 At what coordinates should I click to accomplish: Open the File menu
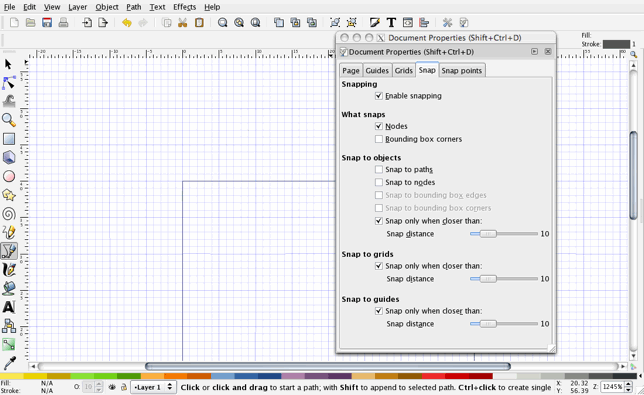[x=9, y=7]
